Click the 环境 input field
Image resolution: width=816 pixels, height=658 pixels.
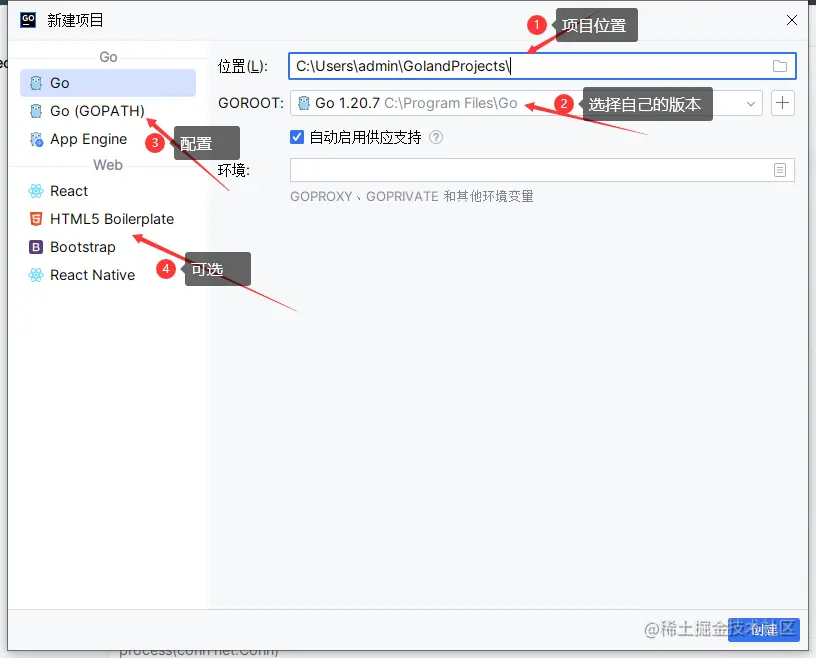pyautogui.click(x=542, y=170)
